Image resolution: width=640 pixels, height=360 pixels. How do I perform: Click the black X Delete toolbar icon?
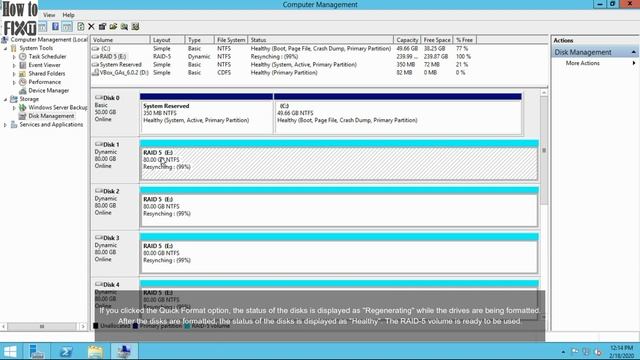coord(91,27)
